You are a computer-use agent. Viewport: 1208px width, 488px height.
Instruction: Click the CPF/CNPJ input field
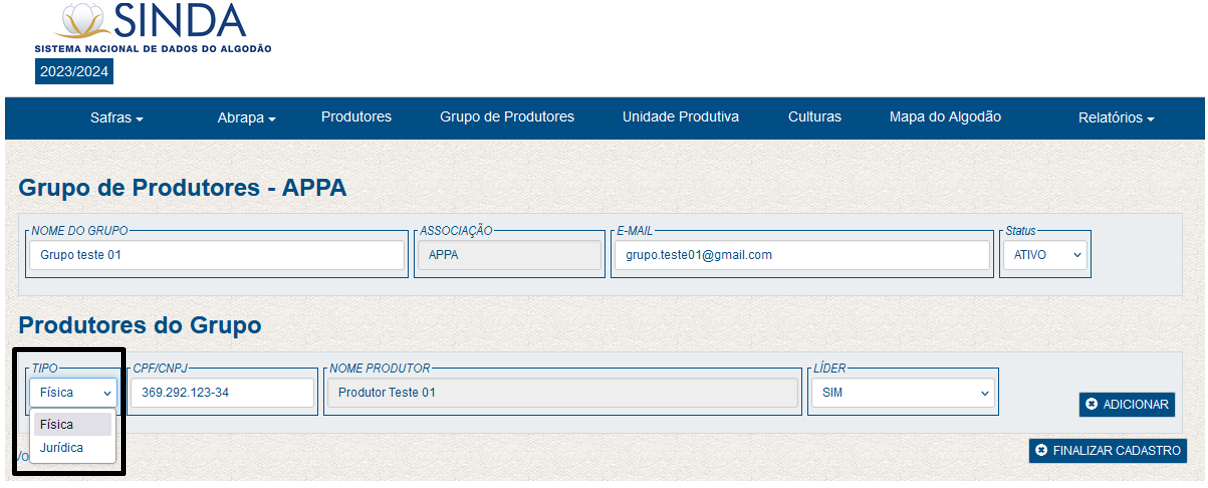tap(223, 393)
